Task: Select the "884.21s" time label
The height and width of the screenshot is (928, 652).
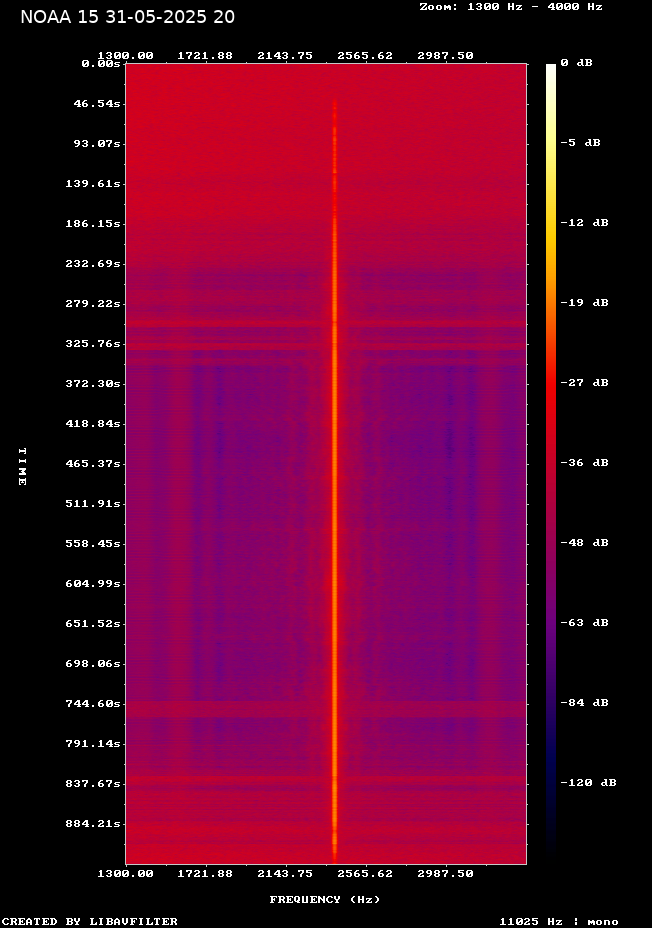Action: [93, 824]
